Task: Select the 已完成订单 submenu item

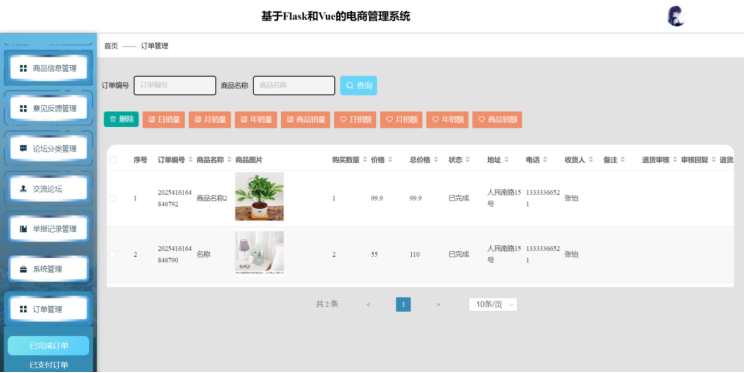Action: [48, 345]
